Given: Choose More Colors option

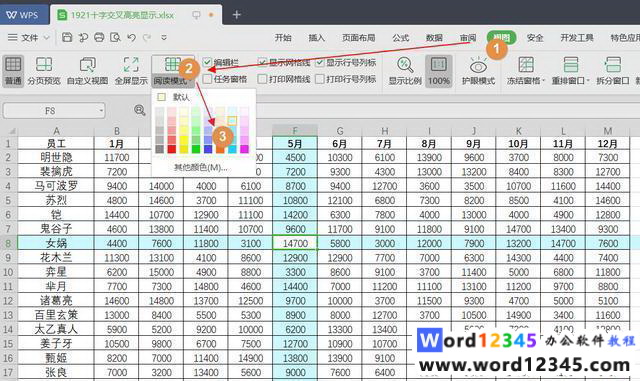Looking at the screenshot, I should coord(200,167).
